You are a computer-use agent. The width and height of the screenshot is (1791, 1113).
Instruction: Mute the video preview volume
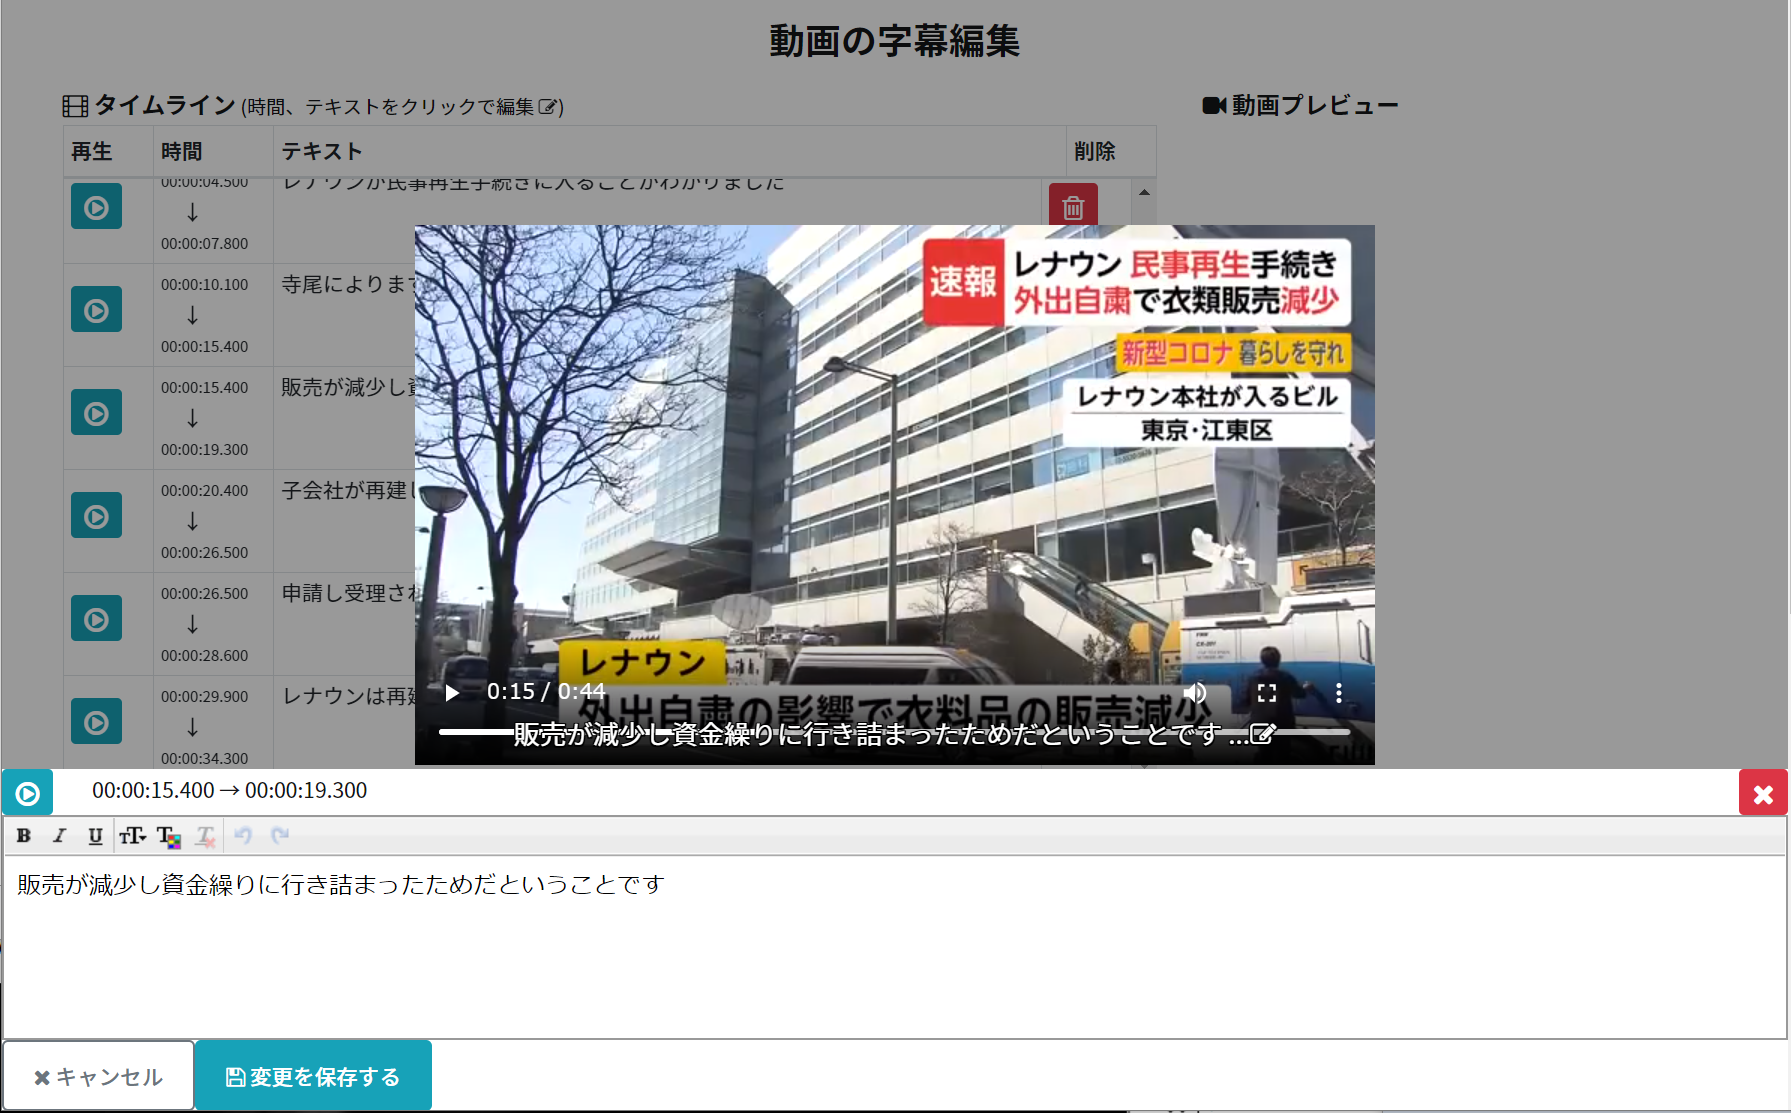(x=1195, y=693)
